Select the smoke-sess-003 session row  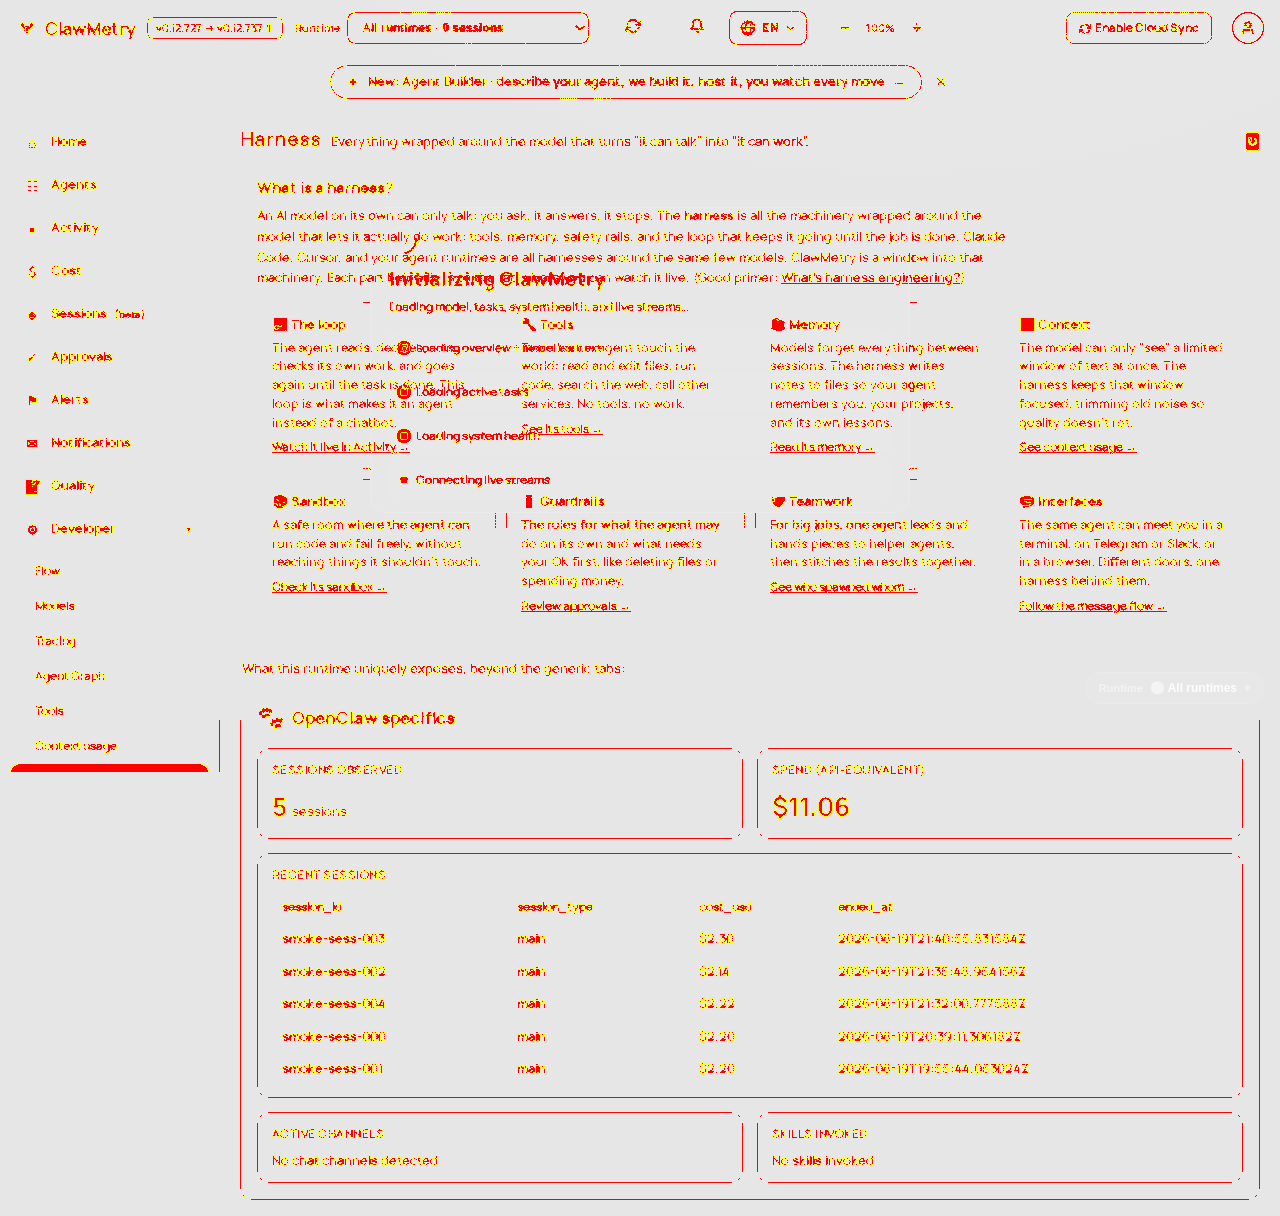750,939
